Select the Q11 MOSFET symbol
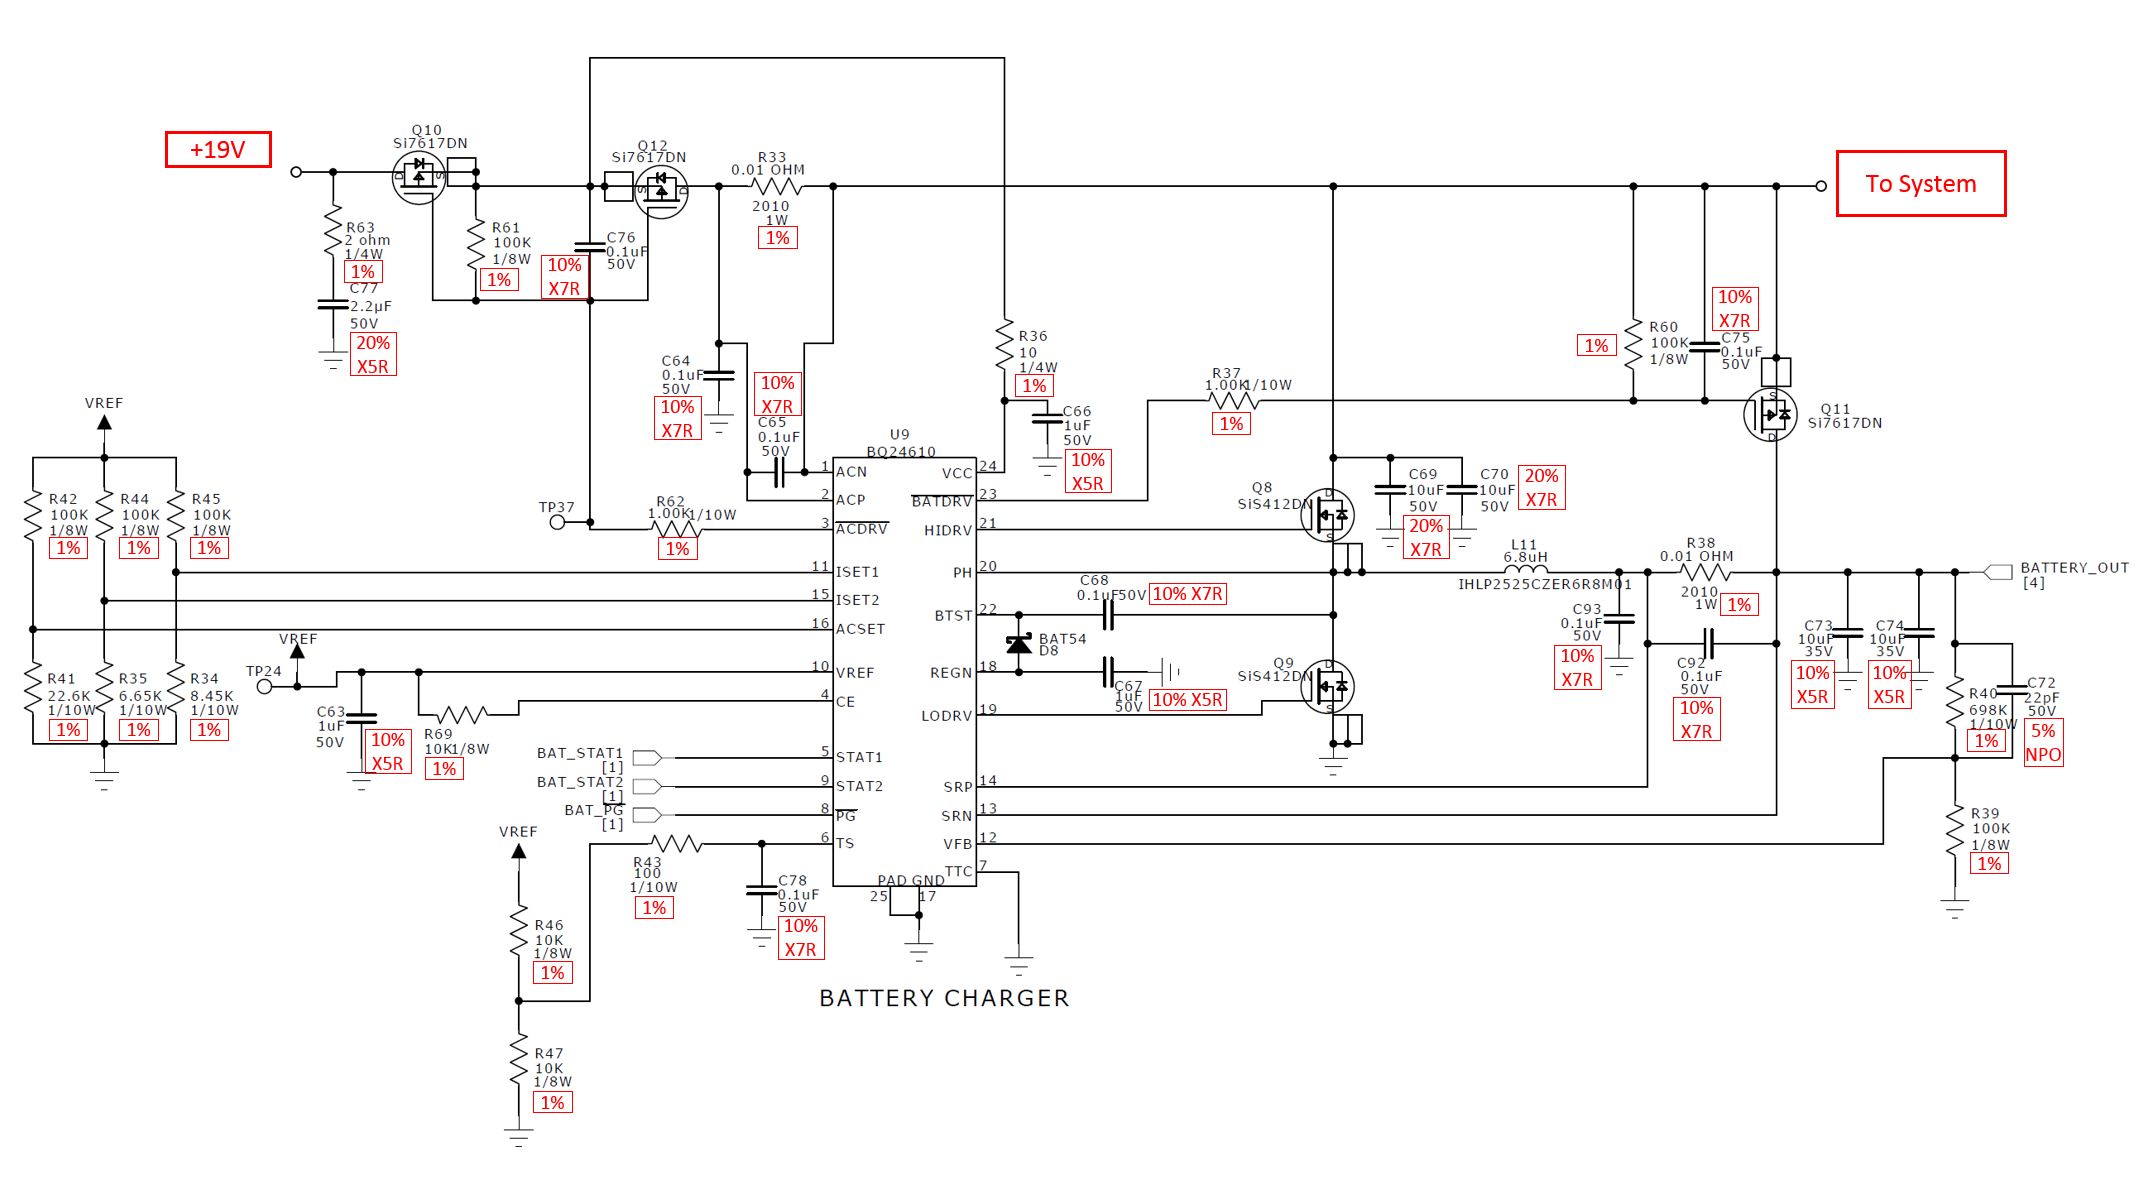This screenshot has width=2148, height=1184. pyautogui.click(x=1770, y=414)
